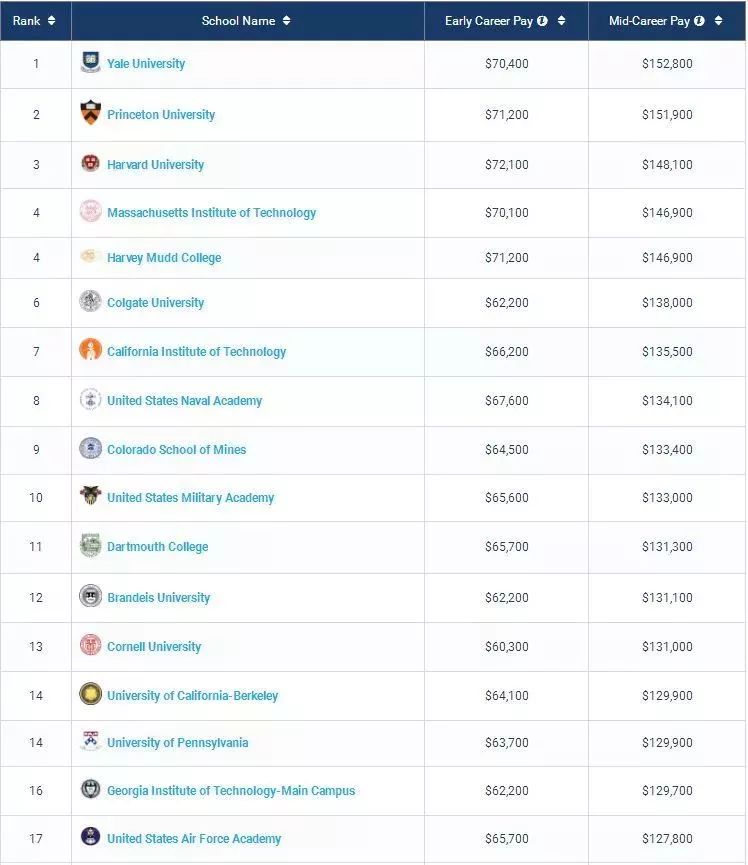Click the University of Pennsylvania shield logo

(x=90, y=742)
